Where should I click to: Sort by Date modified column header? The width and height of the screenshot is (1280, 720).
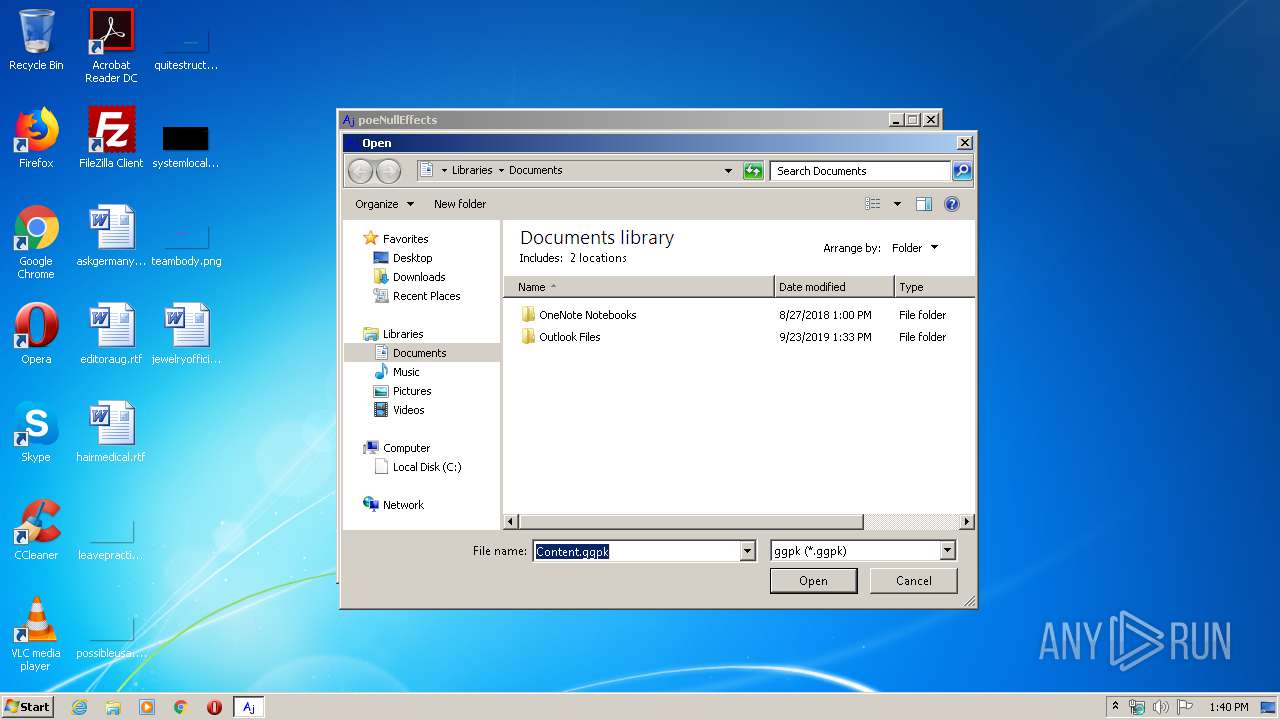coord(834,287)
